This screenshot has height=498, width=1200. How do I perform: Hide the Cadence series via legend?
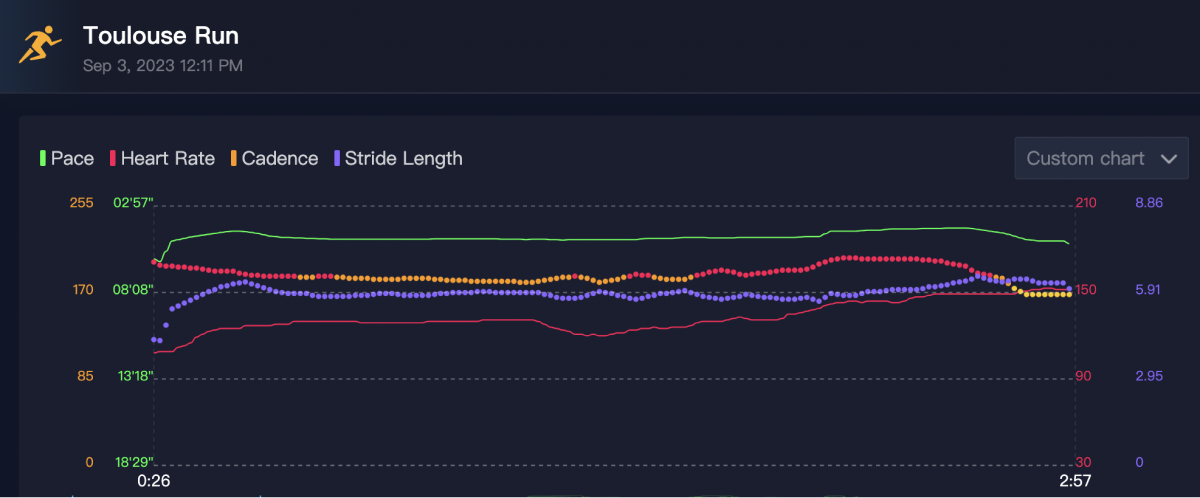tap(274, 158)
